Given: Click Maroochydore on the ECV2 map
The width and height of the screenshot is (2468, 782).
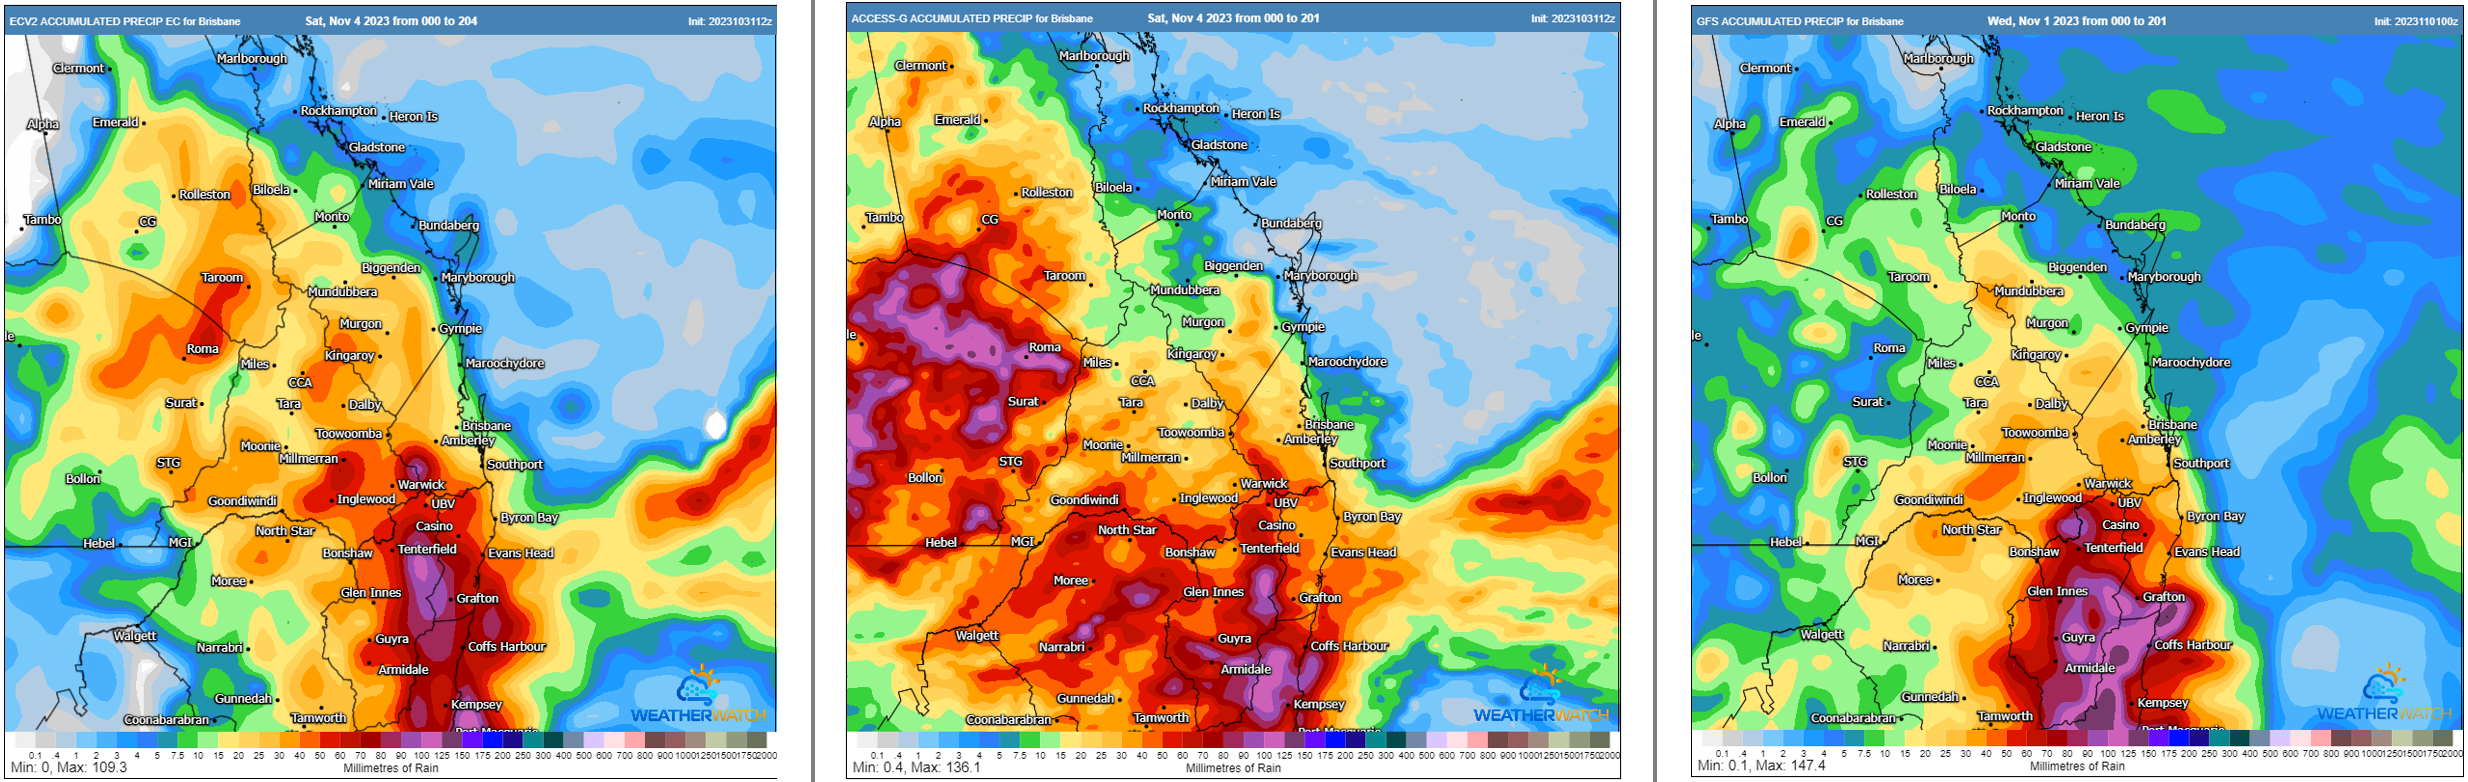Looking at the screenshot, I should pyautogui.click(x=505, y=363).
